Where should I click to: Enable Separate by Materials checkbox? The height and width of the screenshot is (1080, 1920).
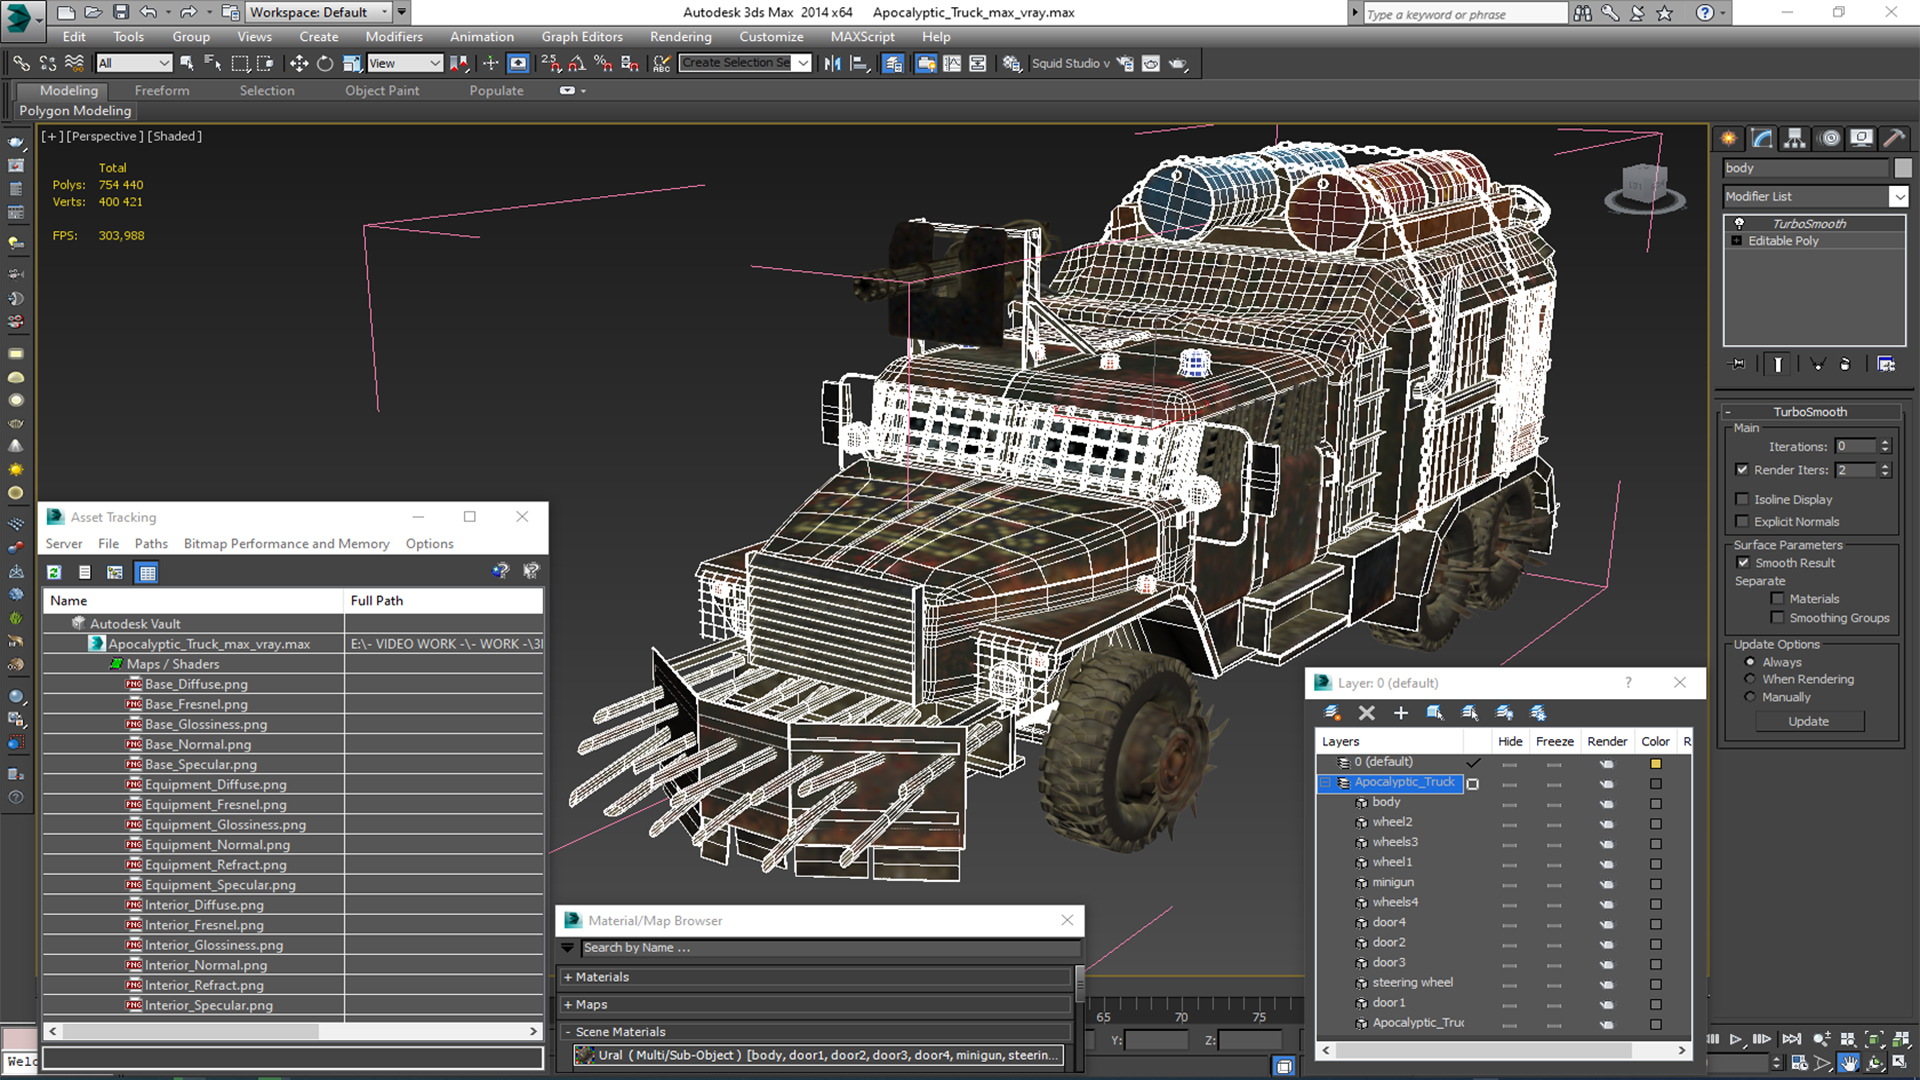(1777, 599)
